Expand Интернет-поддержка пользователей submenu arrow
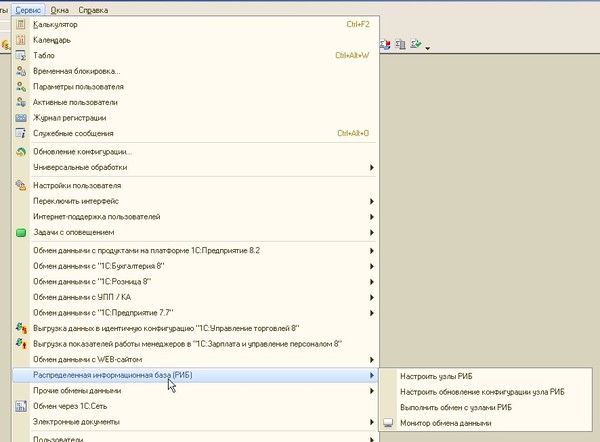 coord(372,217)
